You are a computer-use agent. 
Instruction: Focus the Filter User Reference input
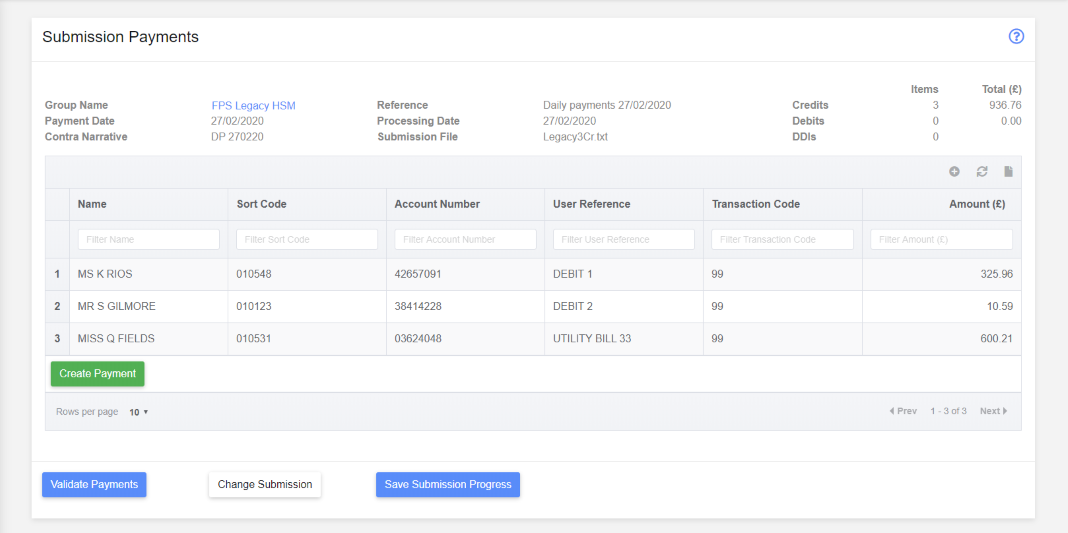click(624, 240)
